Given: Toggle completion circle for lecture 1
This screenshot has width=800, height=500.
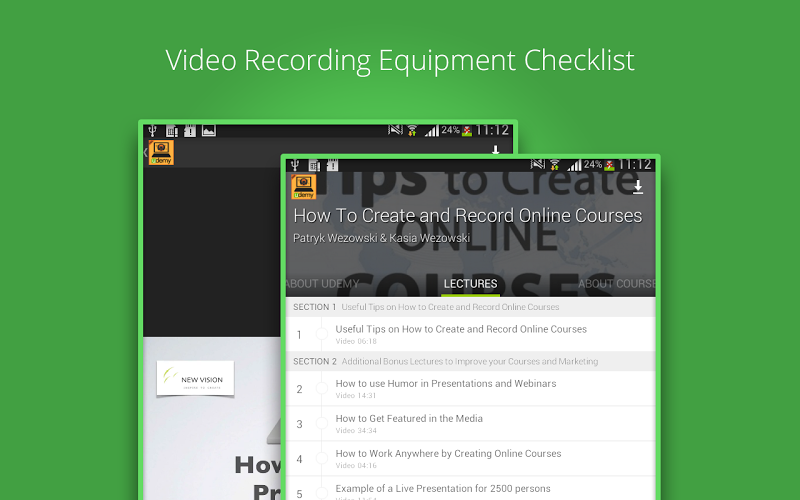Looking at the screenshot, I should coord(322,334).
